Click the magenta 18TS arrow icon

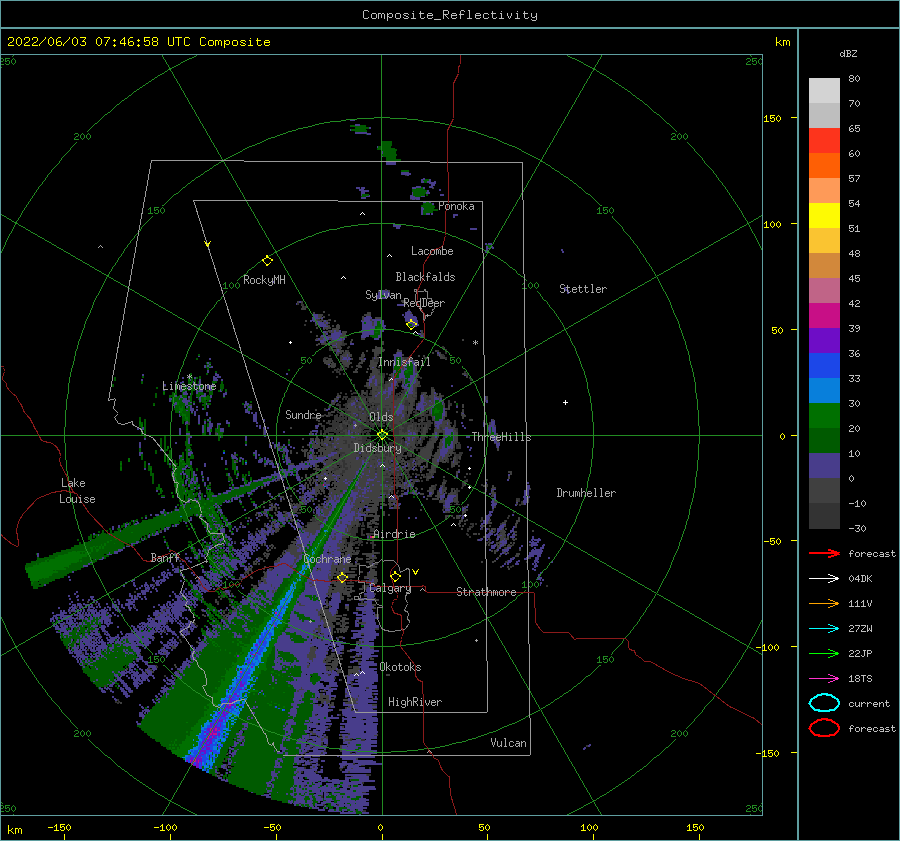click(824, 678)
